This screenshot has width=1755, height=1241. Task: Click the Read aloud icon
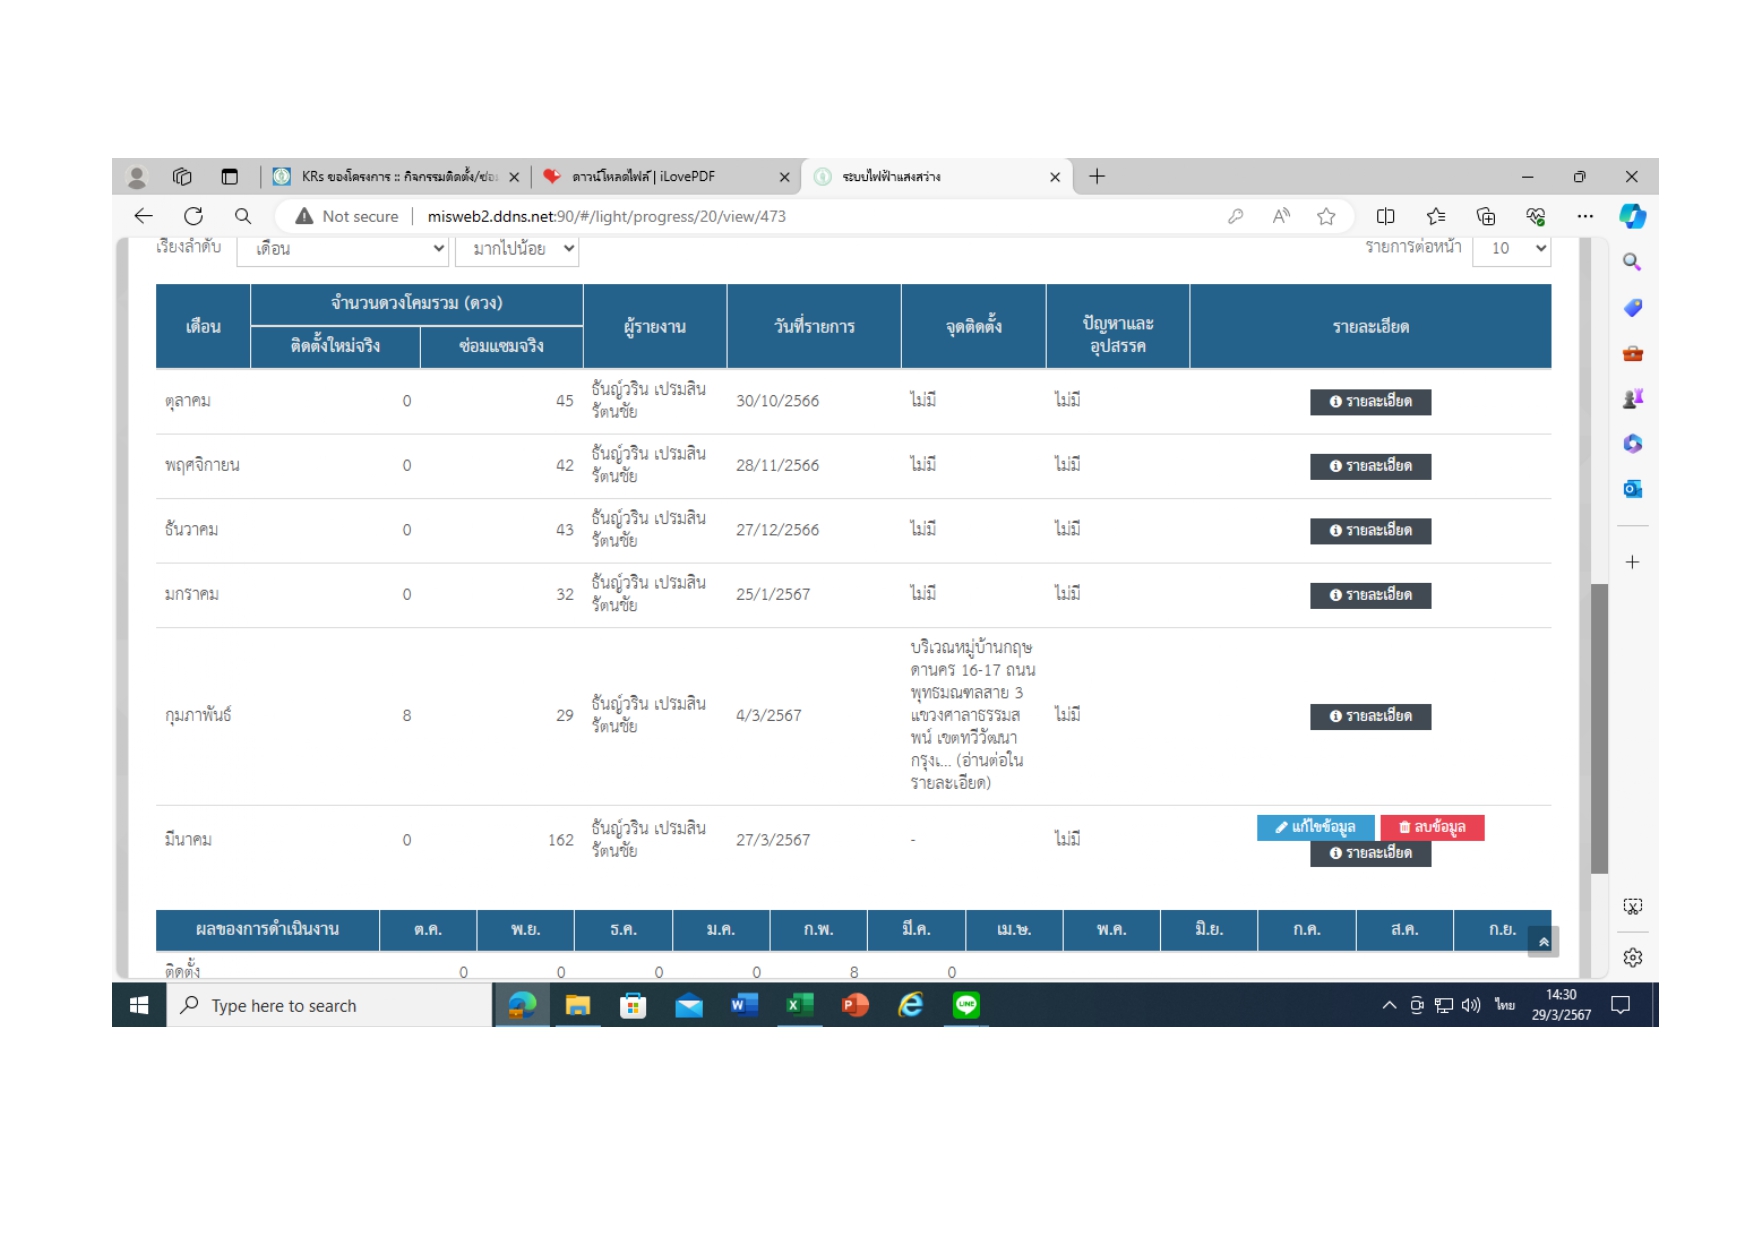point(1281,216)
